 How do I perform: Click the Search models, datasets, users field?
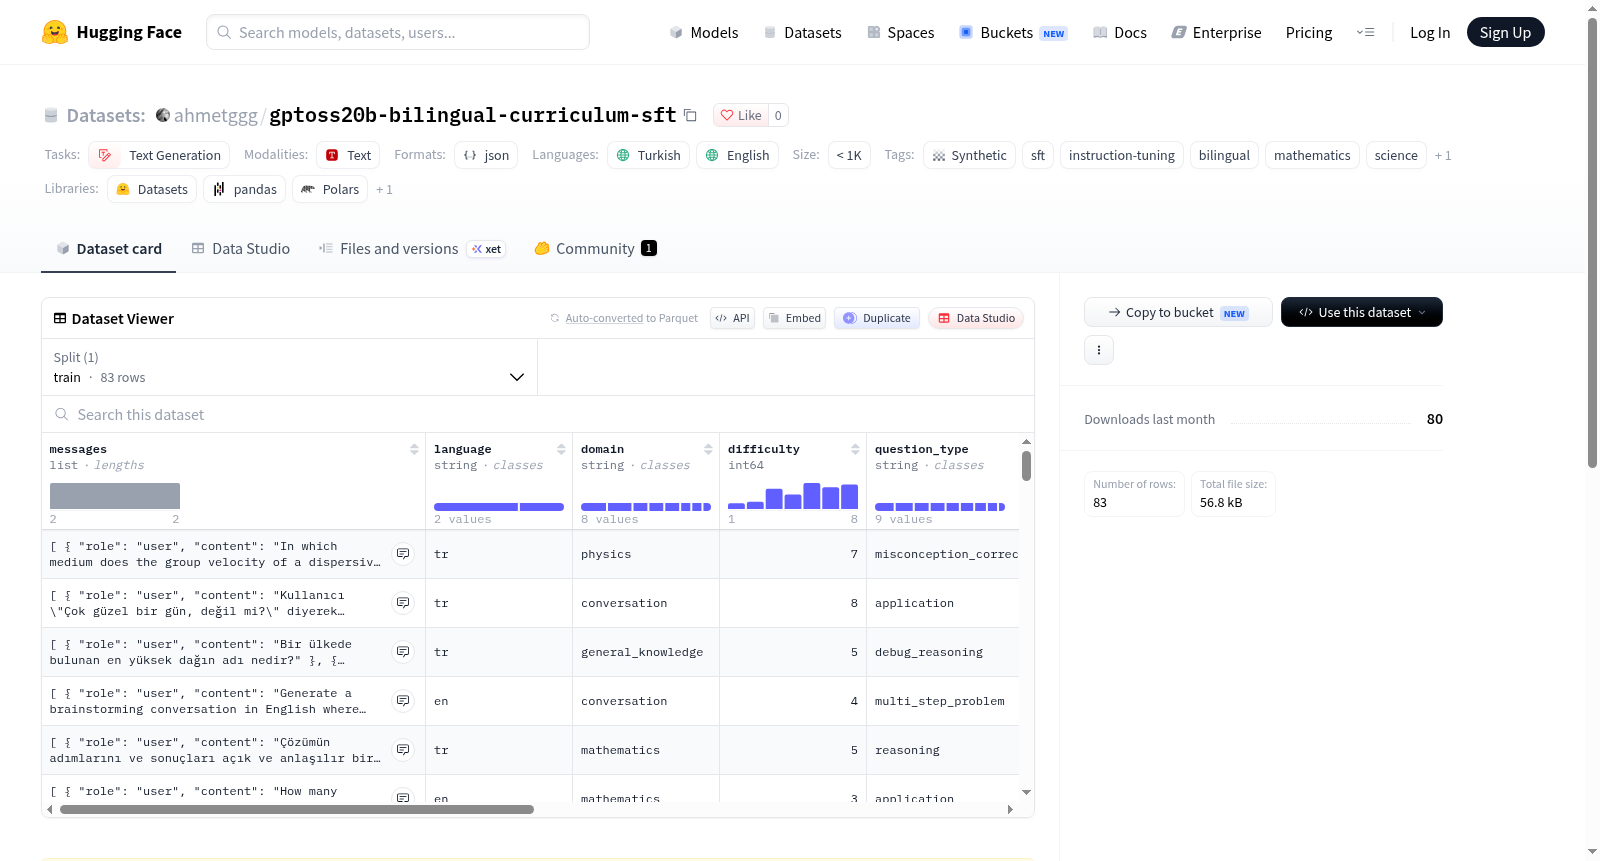pos(398,32)
